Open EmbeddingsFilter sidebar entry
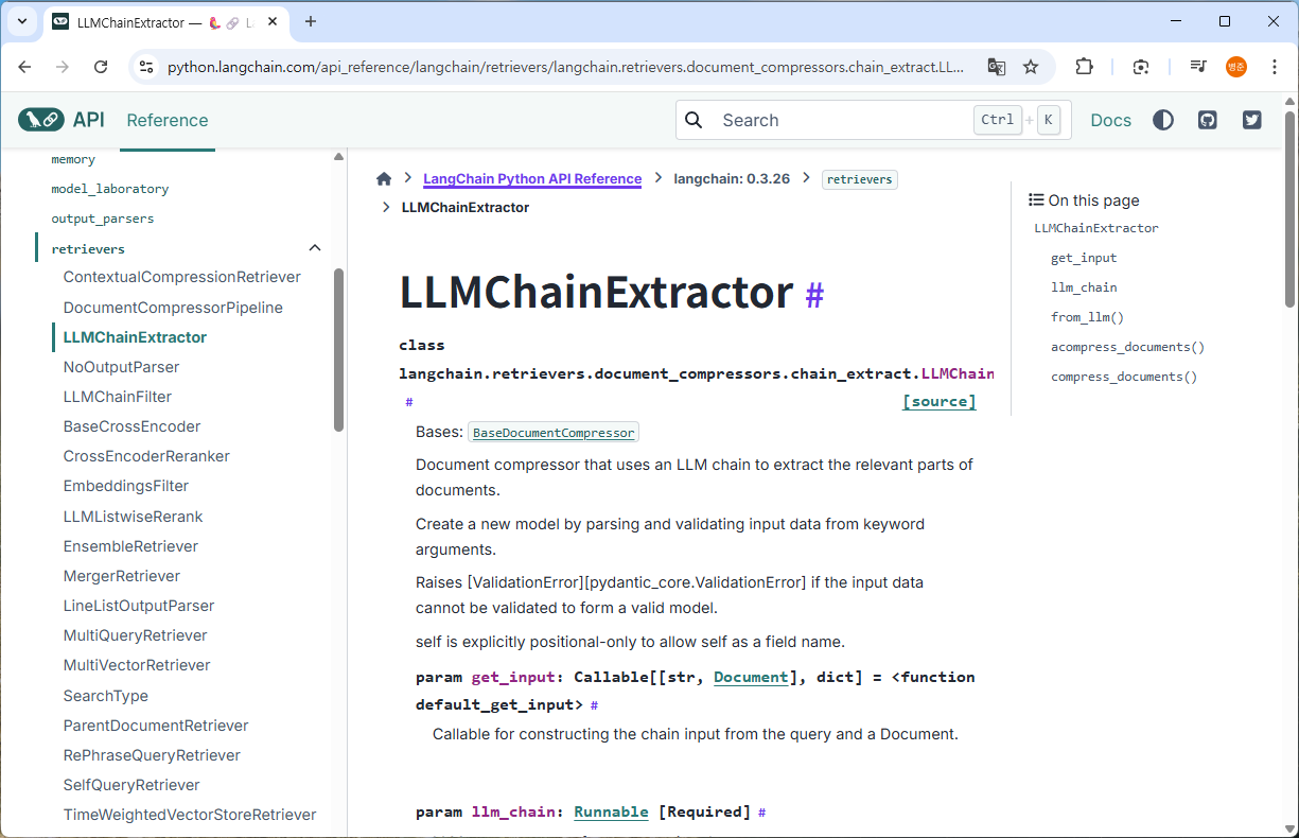 point(126,486)
